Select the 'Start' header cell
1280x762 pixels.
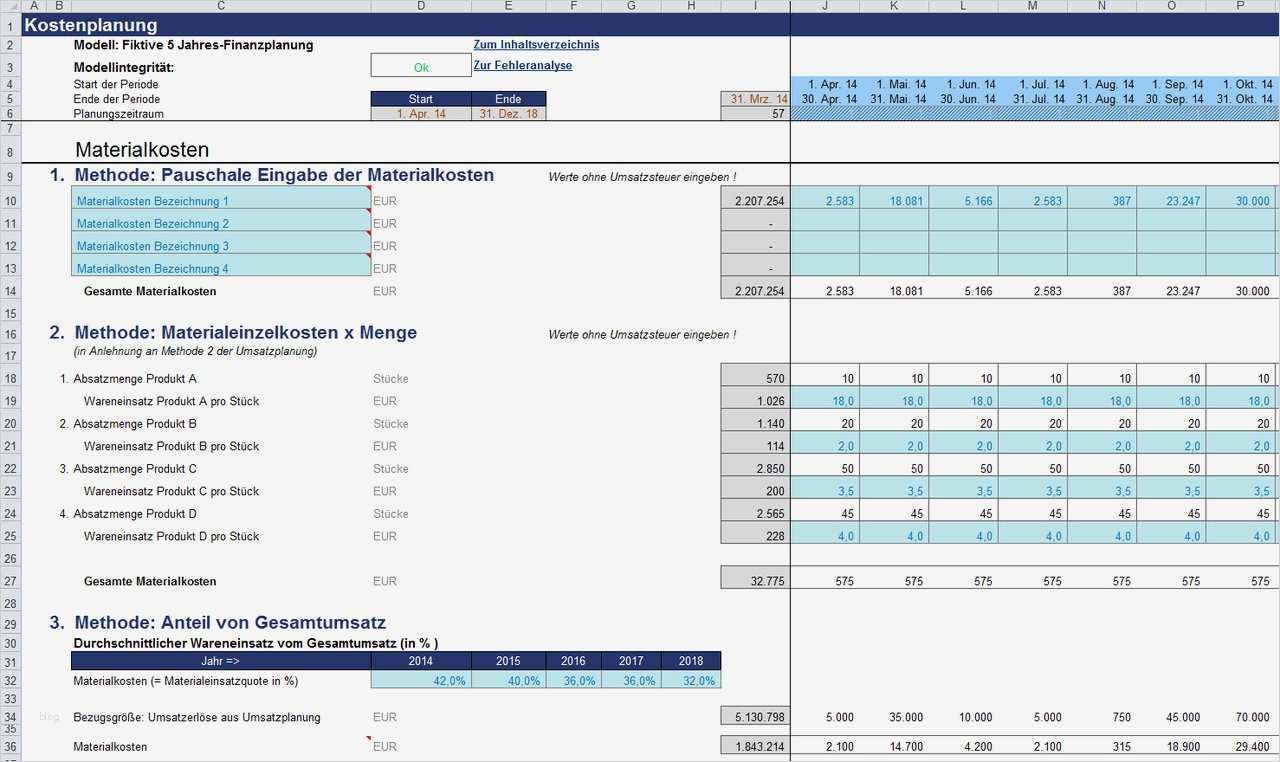pyautogui.click(x=421, y=99)
